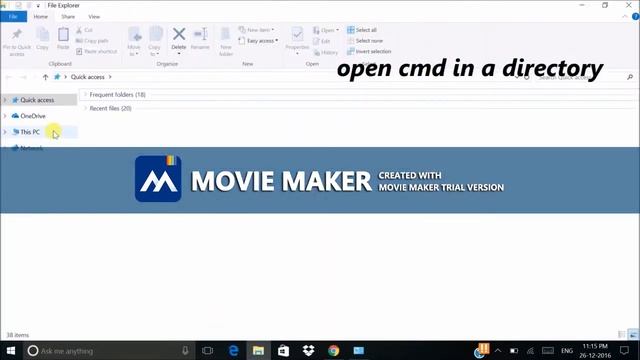
Task: Click the Paste shortcut command
Action: click(x=96, y=51)
